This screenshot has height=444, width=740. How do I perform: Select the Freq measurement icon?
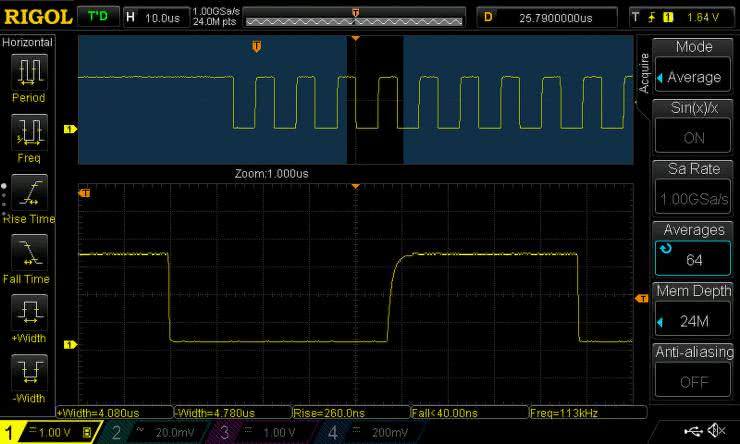28,131
